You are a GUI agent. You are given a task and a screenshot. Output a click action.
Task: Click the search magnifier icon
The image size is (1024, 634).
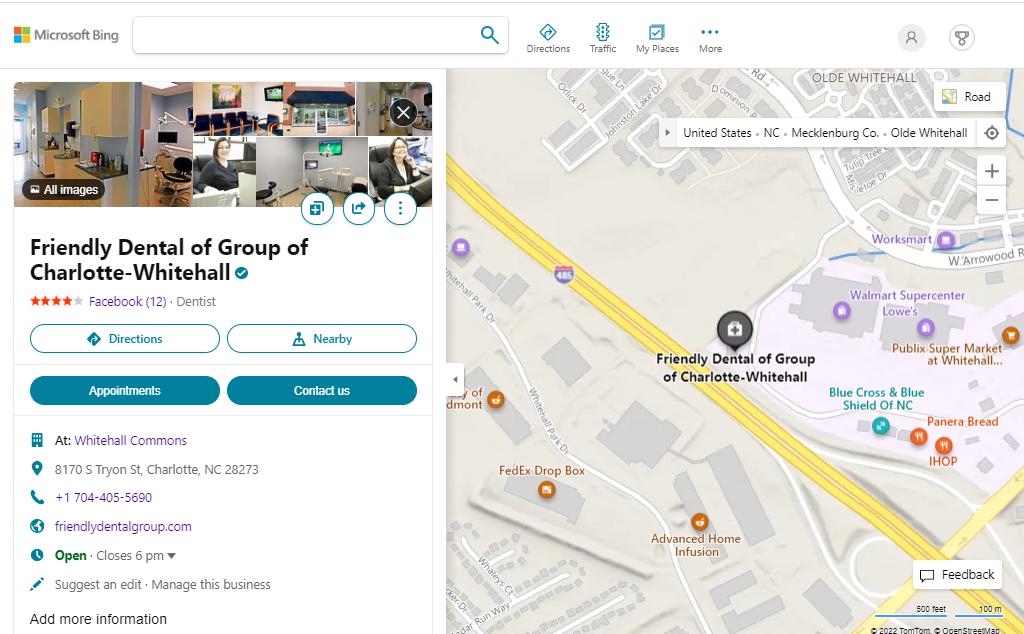(x=489, y=35)
